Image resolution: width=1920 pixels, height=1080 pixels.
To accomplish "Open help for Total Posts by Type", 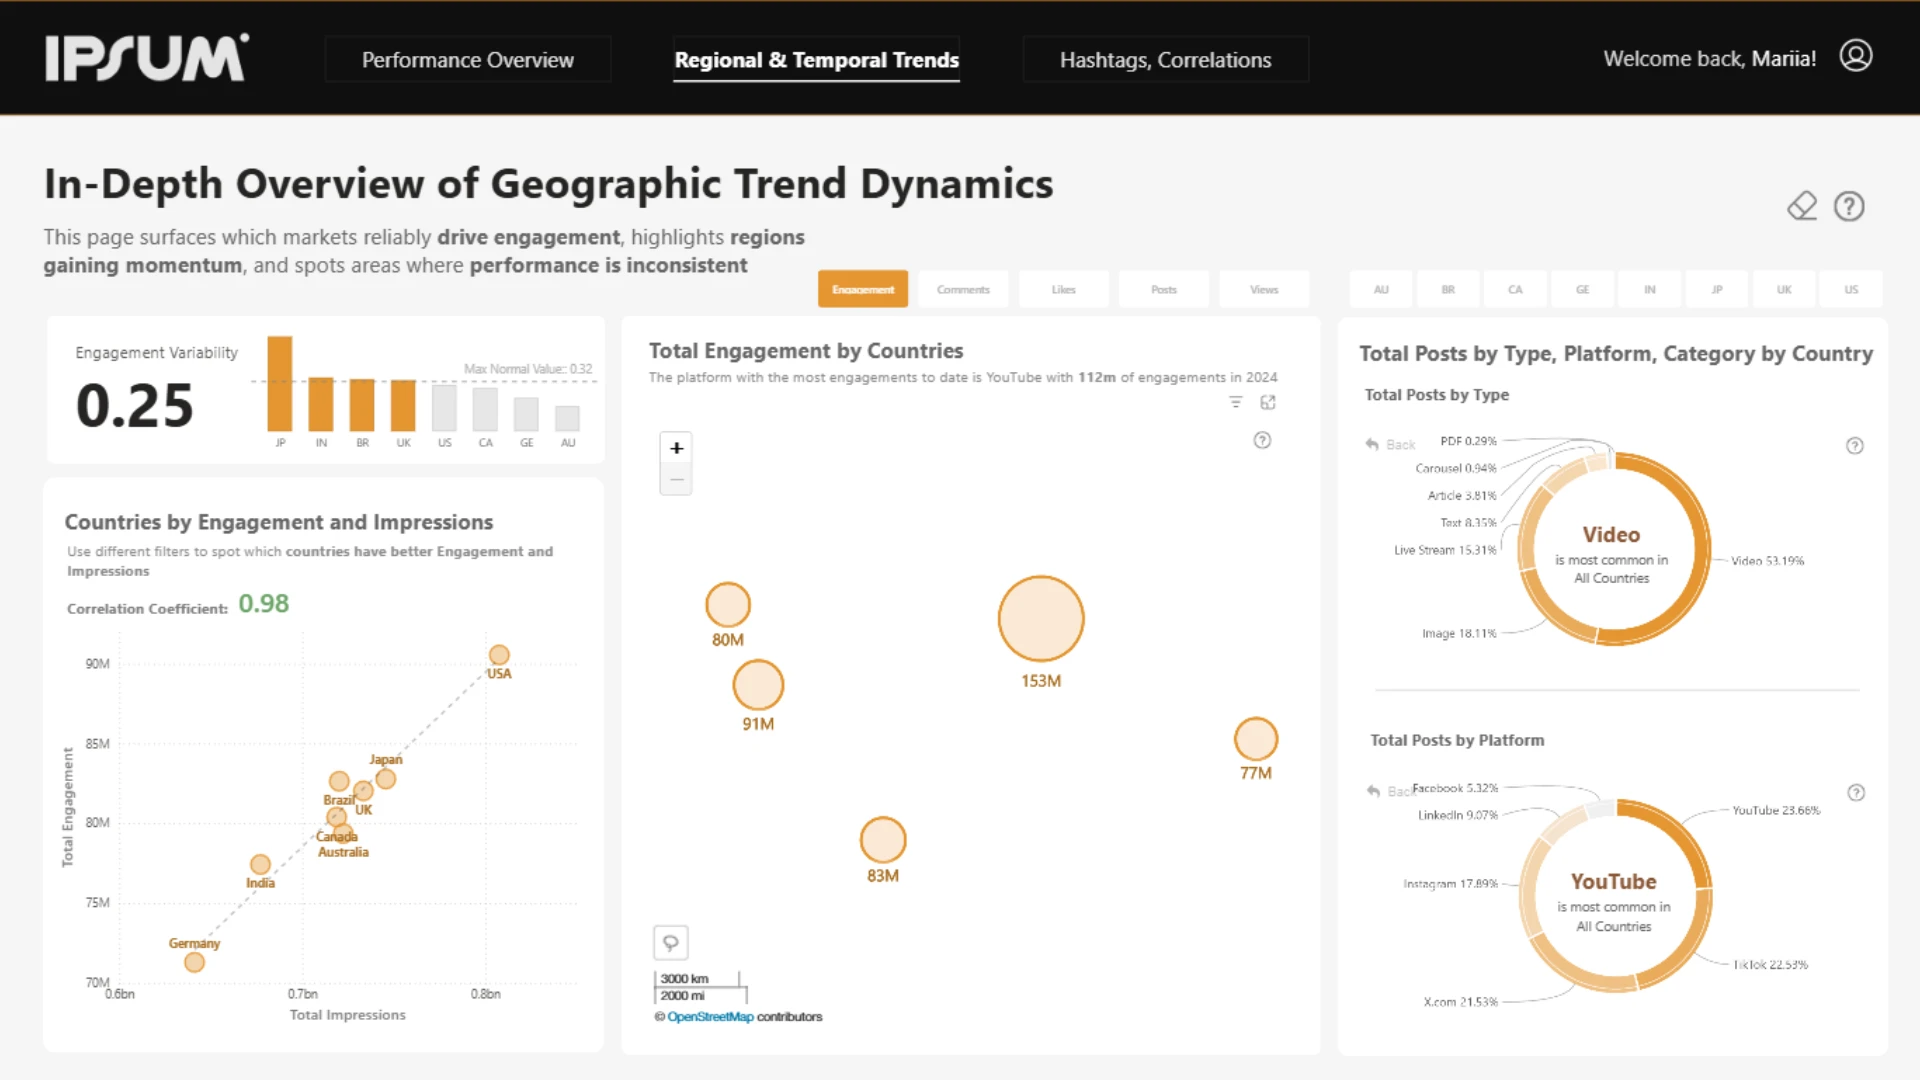I will point(1855,446).
